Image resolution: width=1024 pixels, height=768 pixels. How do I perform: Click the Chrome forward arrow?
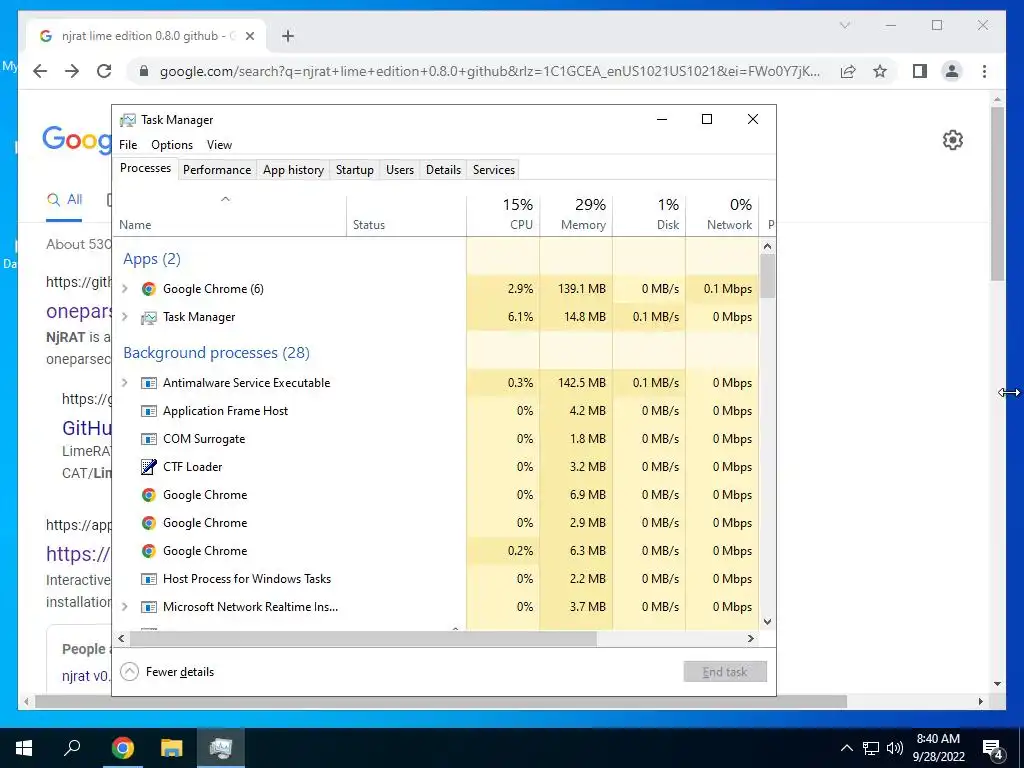coord(72,71)
